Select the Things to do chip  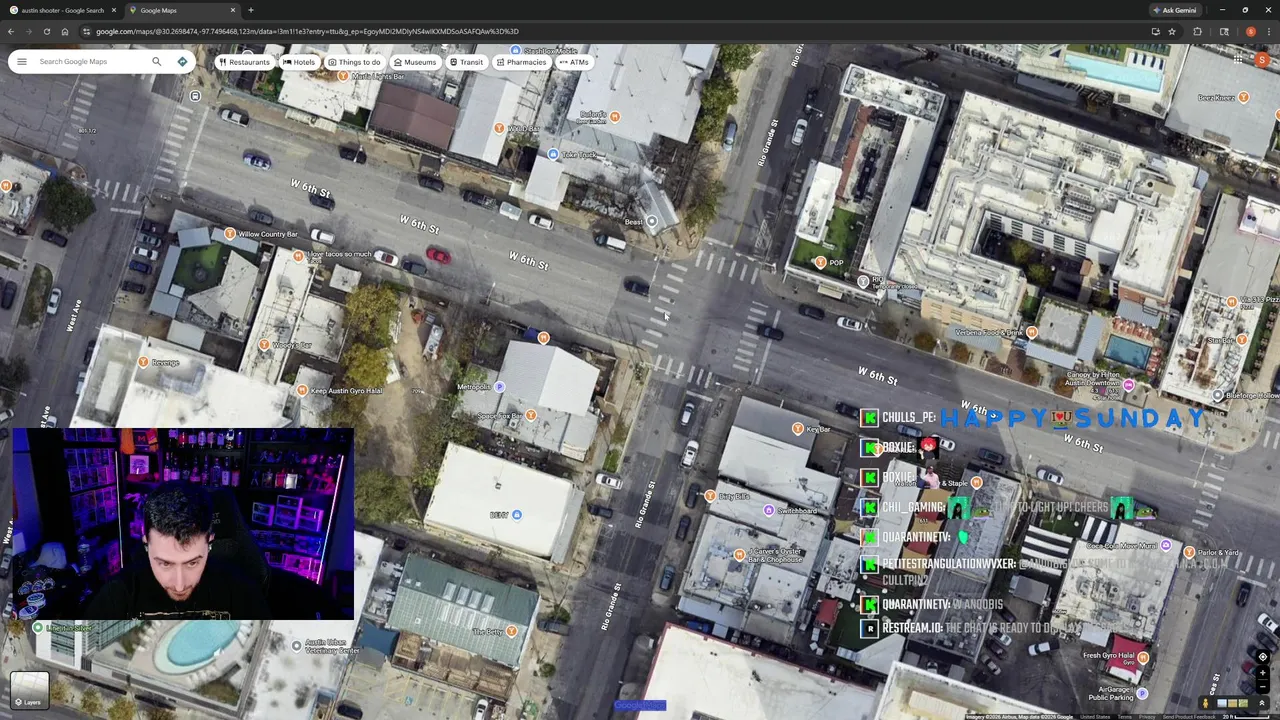pyautogui.click(x=354, y=62)
